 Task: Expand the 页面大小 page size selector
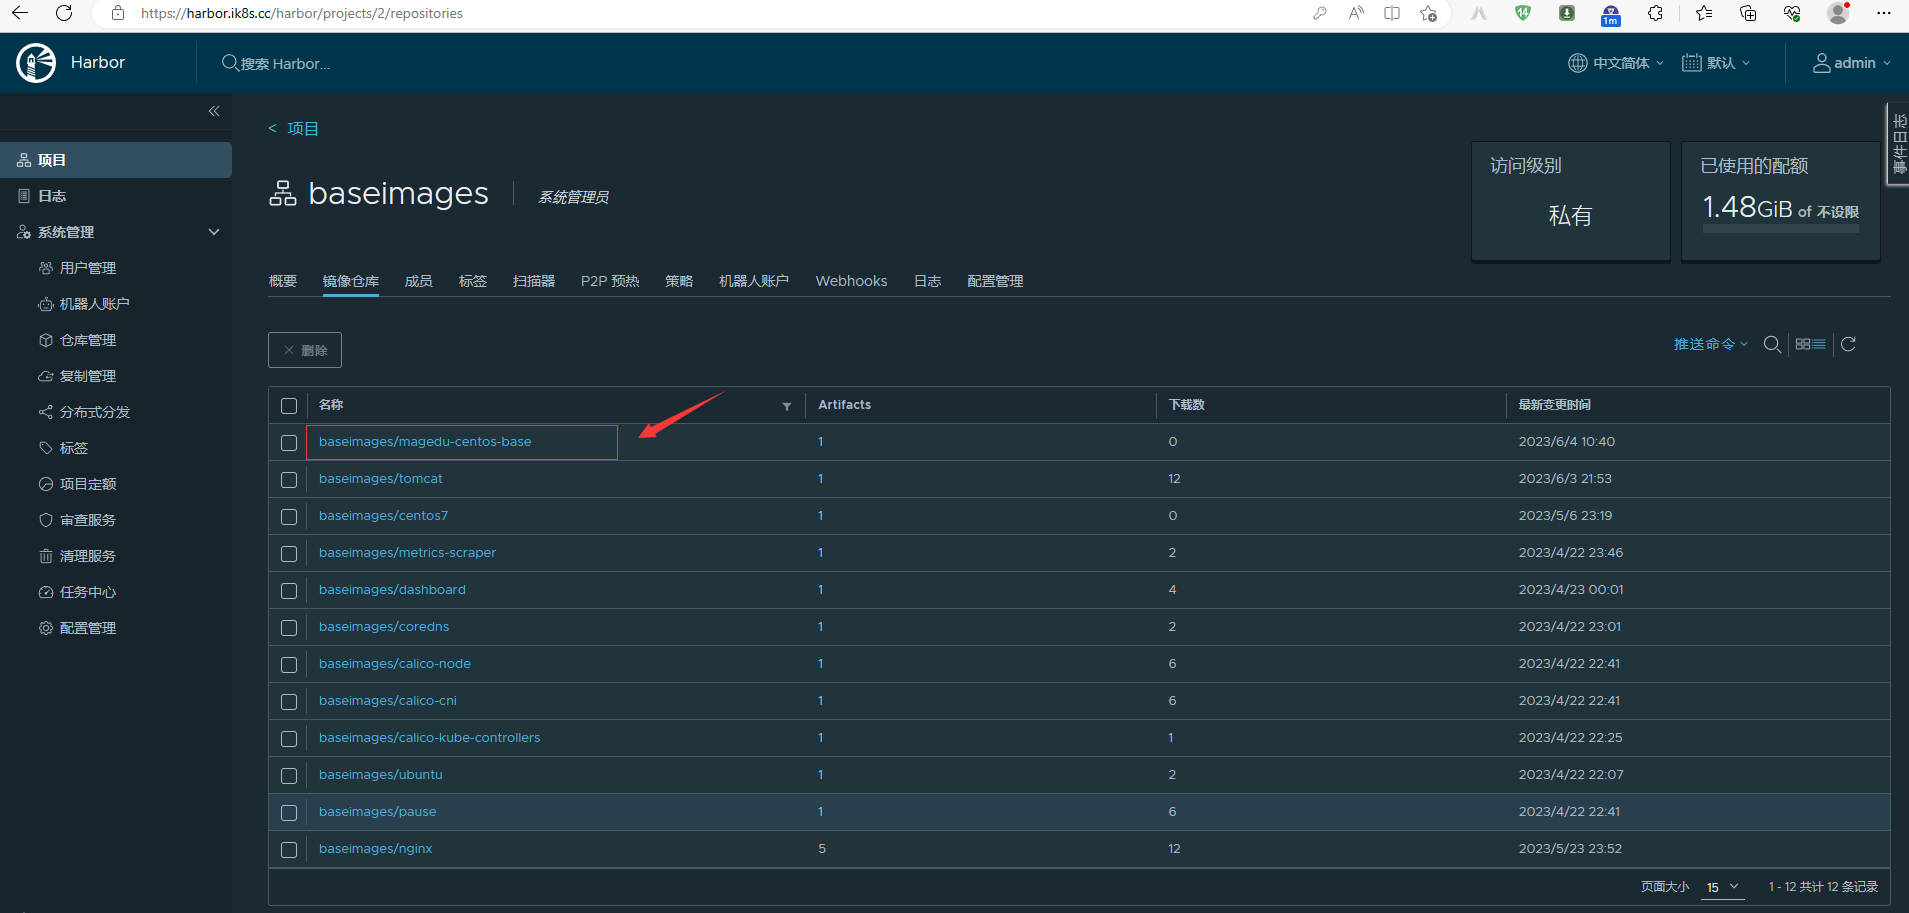click(x=1722, y=887)
